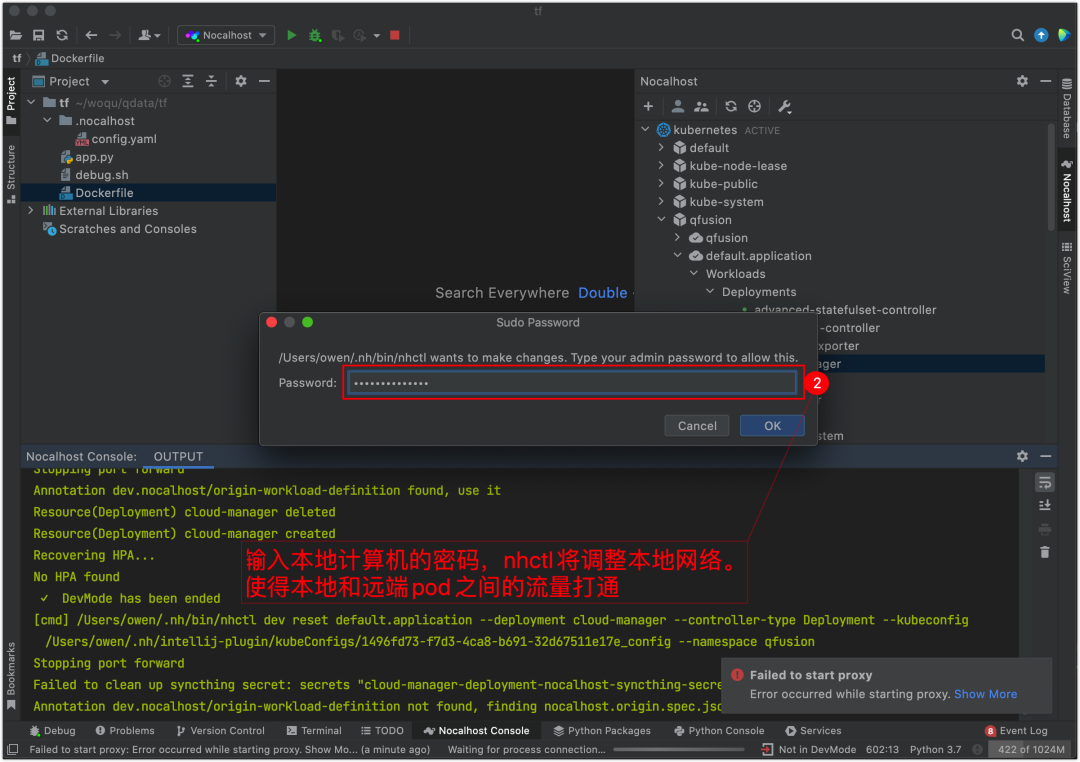The height and width of the screenshot is (762, 1080).
Task: Click Show More in proxy error notification
Action: click(985, 694)
